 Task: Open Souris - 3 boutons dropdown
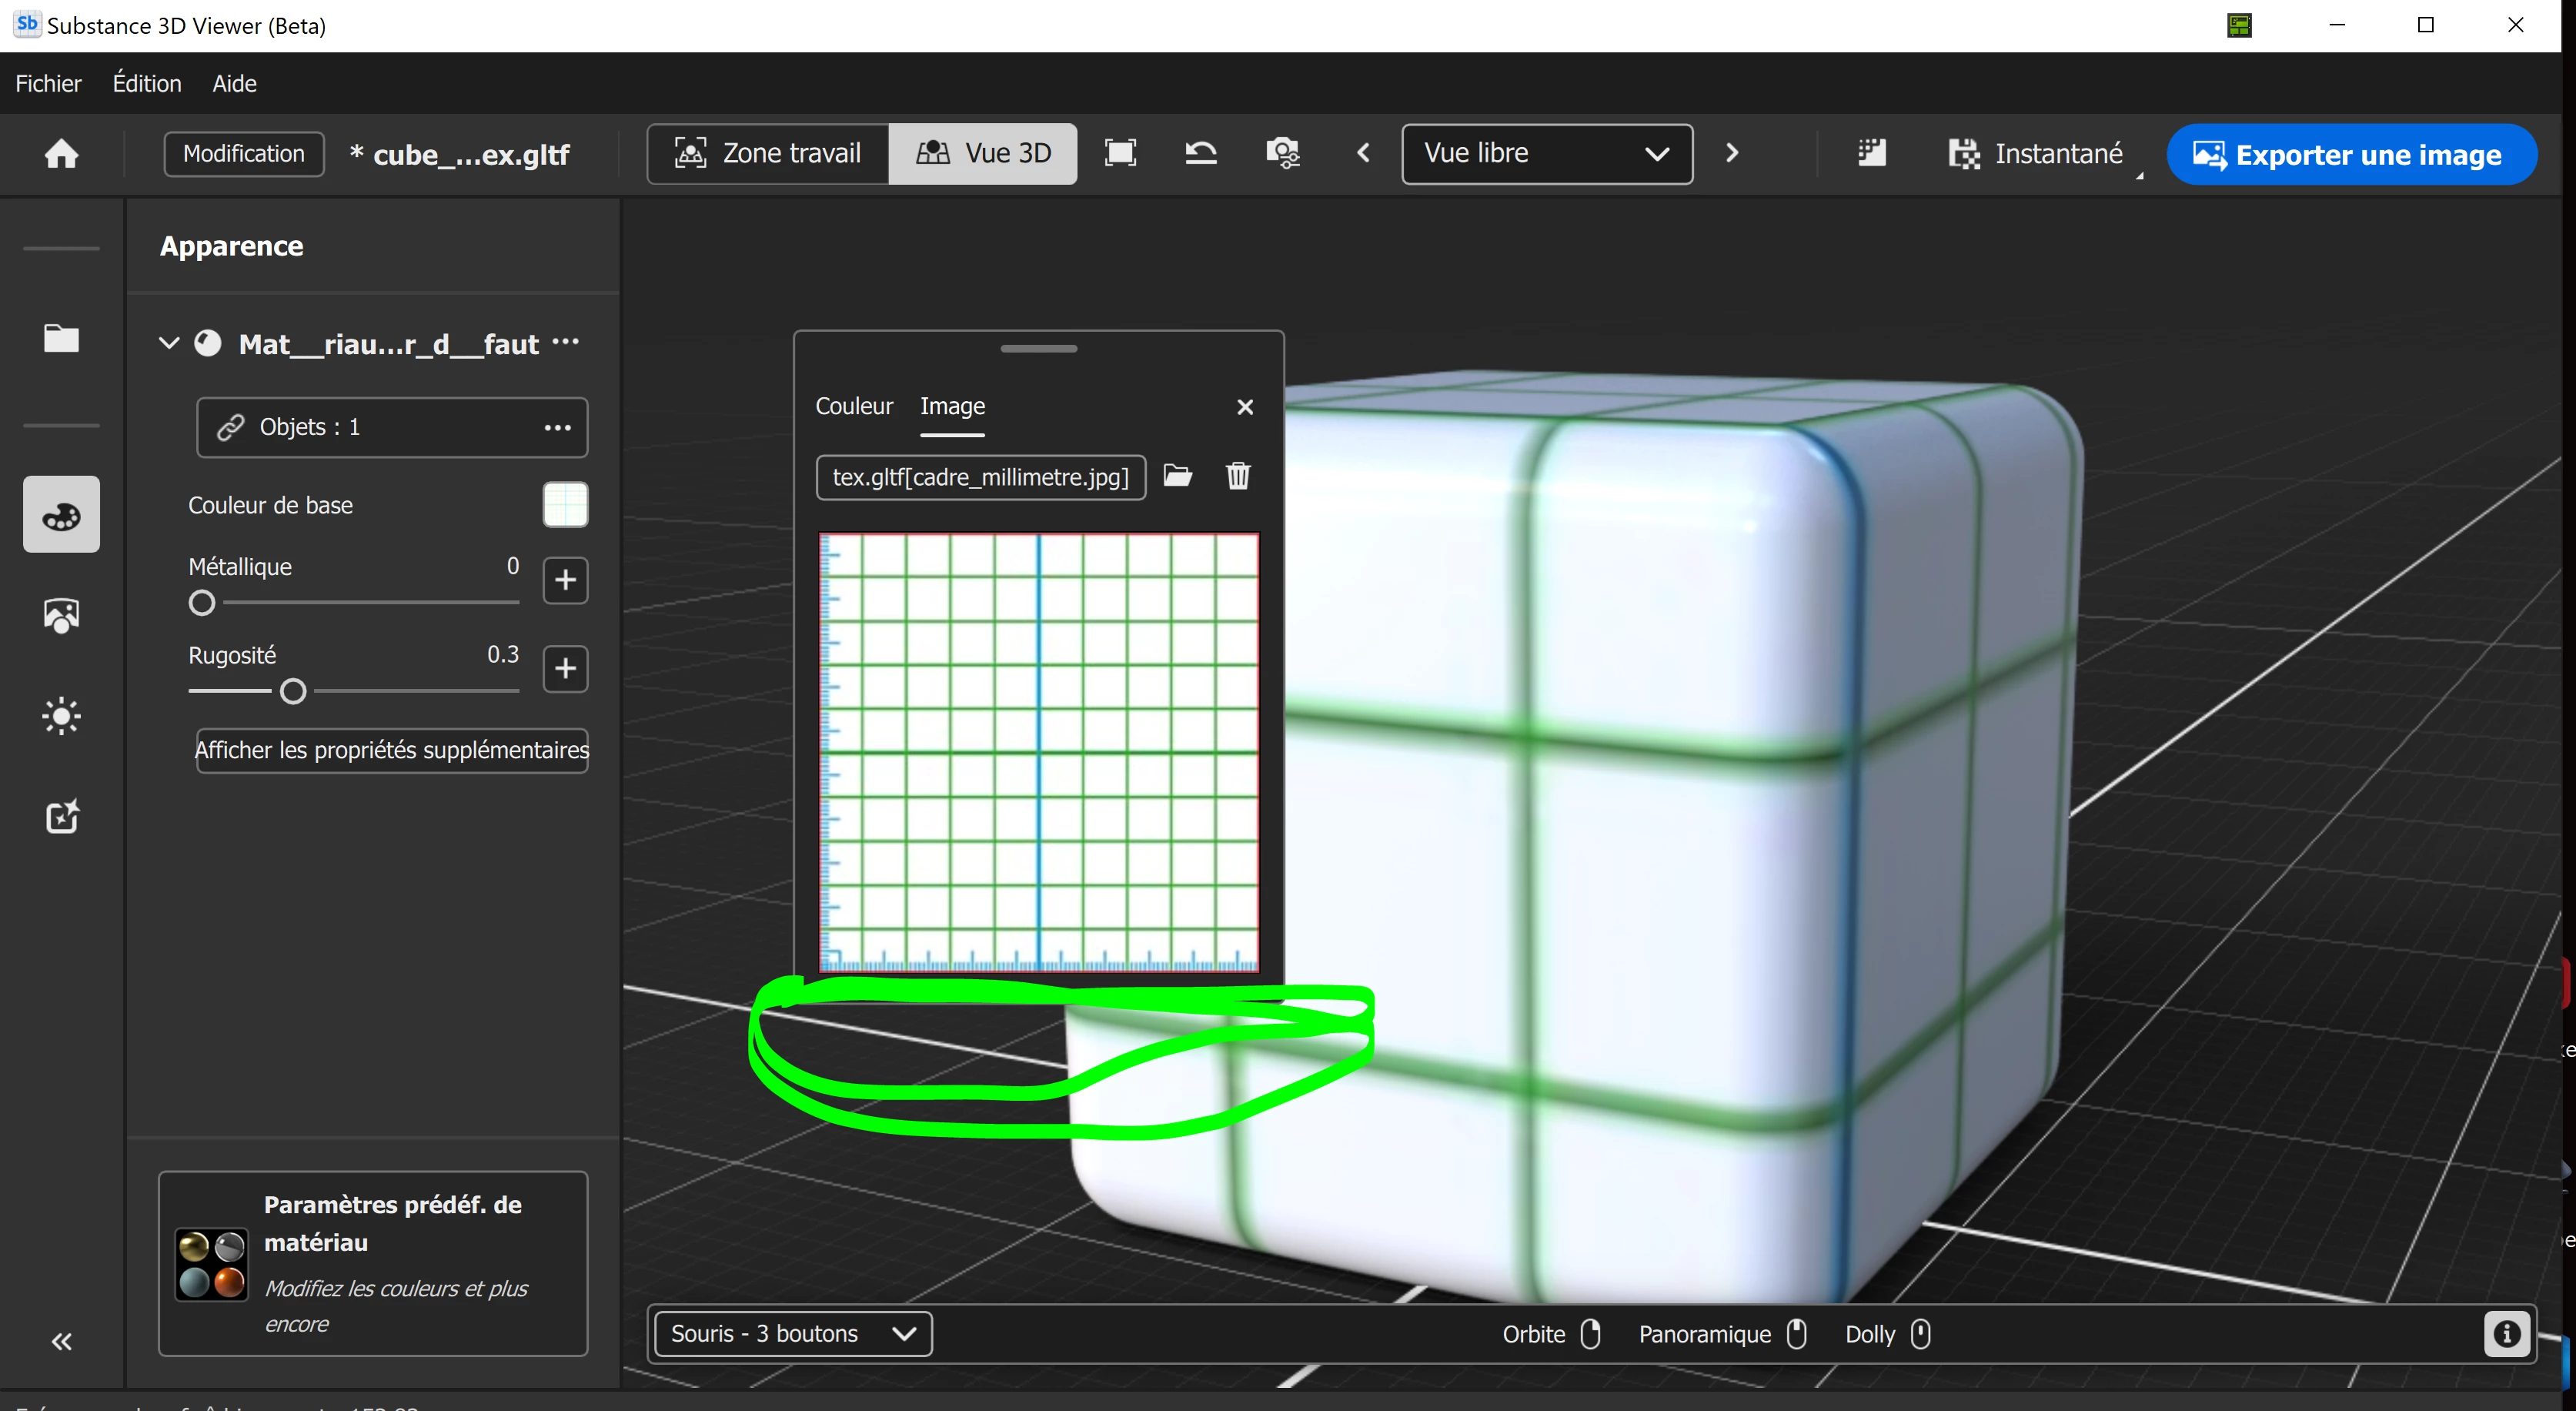click(791, 1333)
